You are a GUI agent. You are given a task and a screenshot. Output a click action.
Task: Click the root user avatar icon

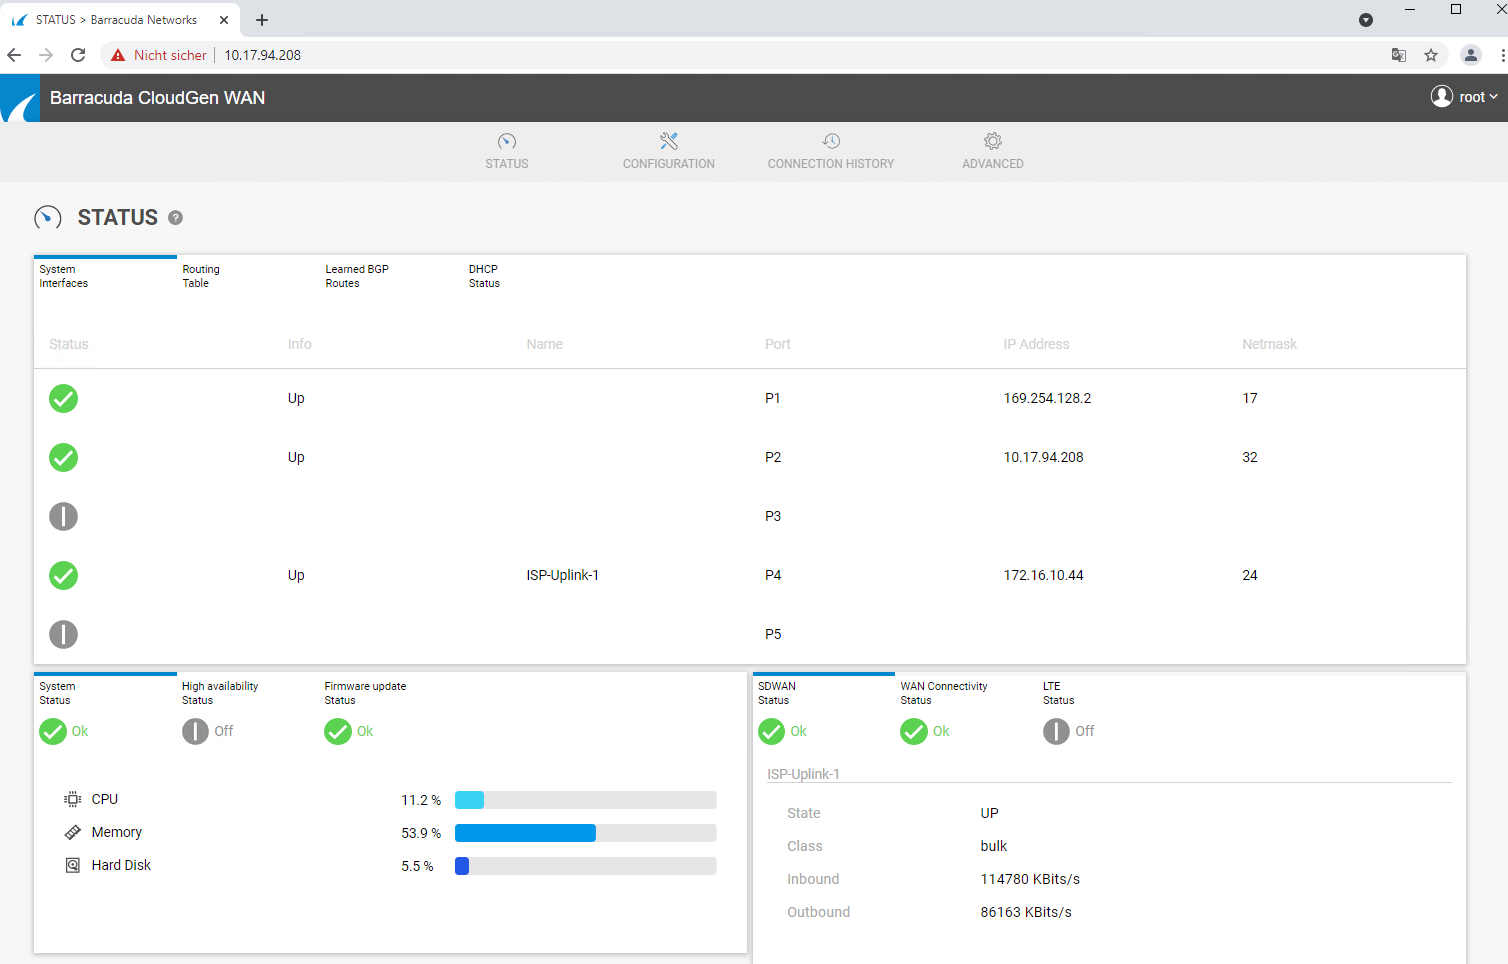pos(1441,96)
